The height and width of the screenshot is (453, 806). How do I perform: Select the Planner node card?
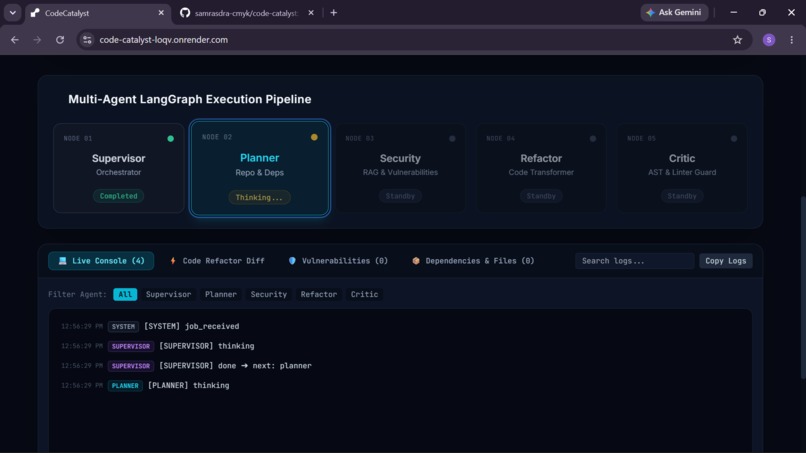pyautogui.click(x=260, y=168)
